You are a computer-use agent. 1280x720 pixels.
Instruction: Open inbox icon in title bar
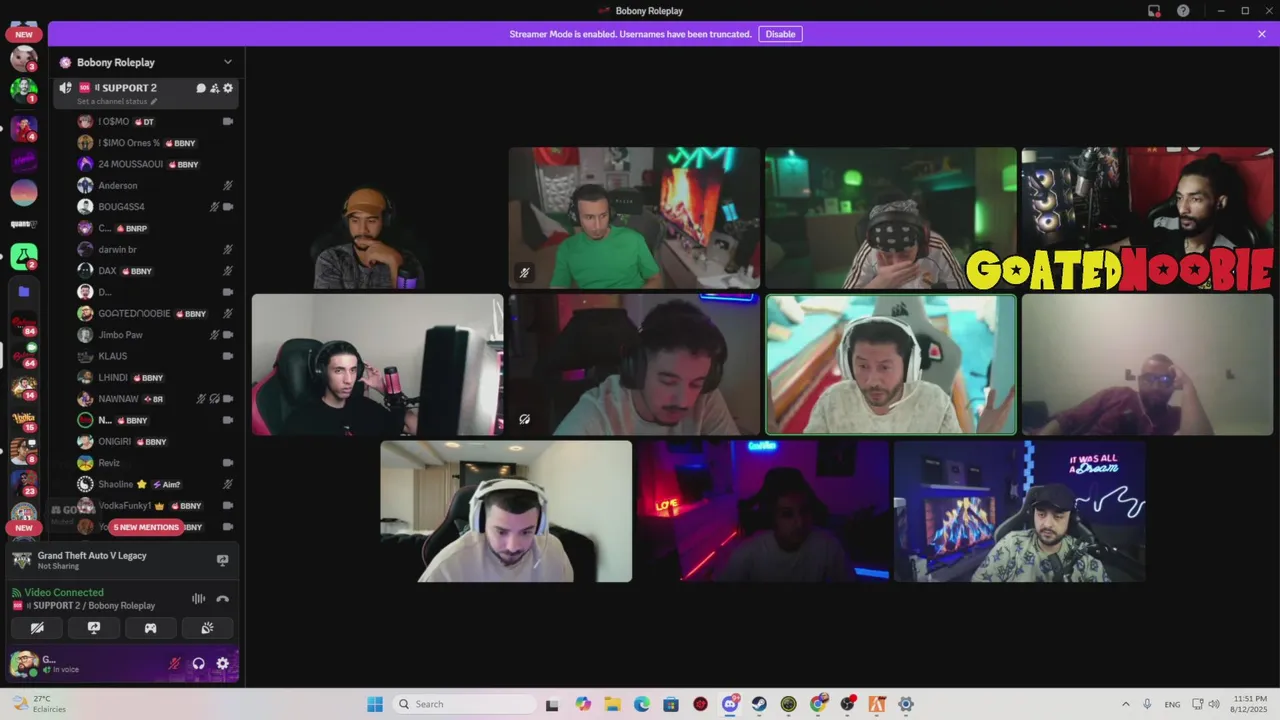[1154, 11]
